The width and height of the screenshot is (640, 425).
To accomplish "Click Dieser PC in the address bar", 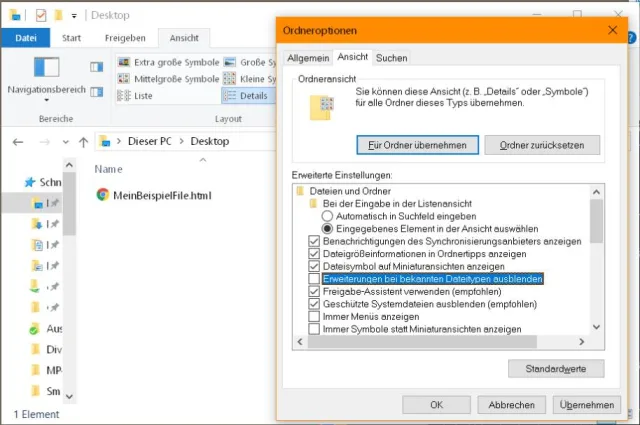I will (x=150, y=141).
